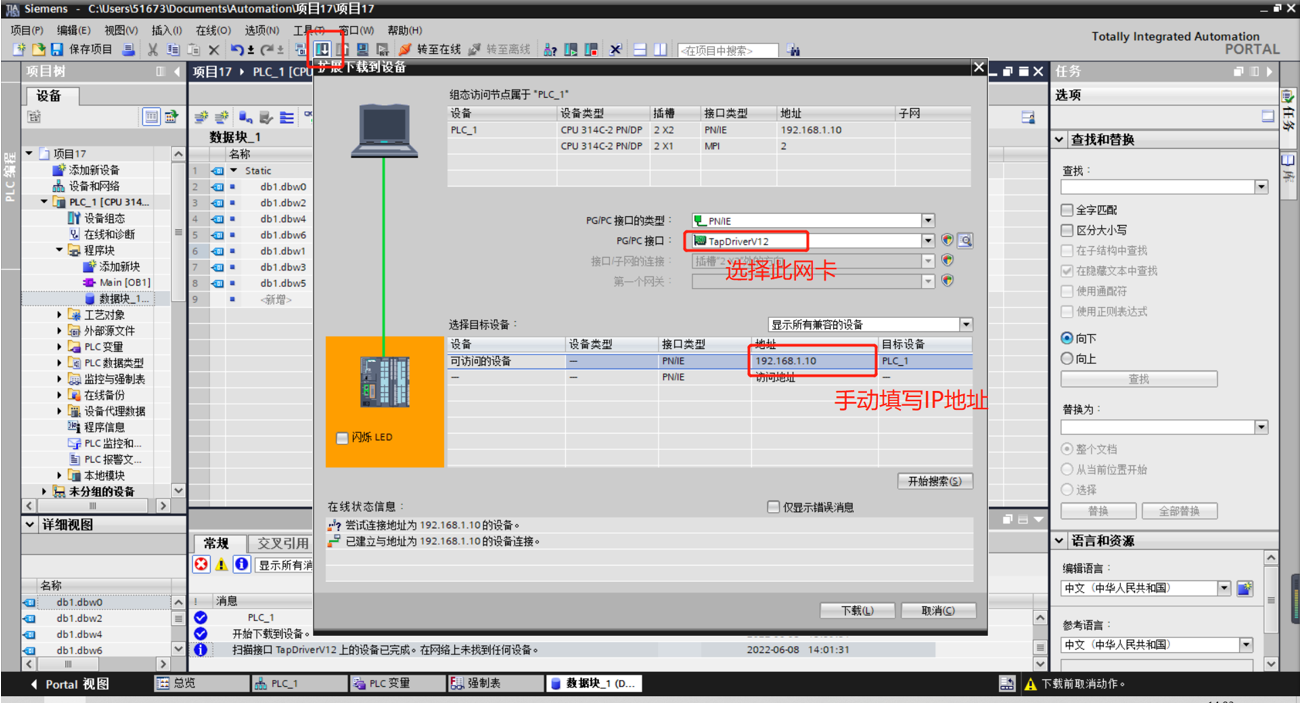The width and height of the screenshot is (1301, 703).
Task: Click the delete X icon in toolbar
Action: (x=214, y=49)
